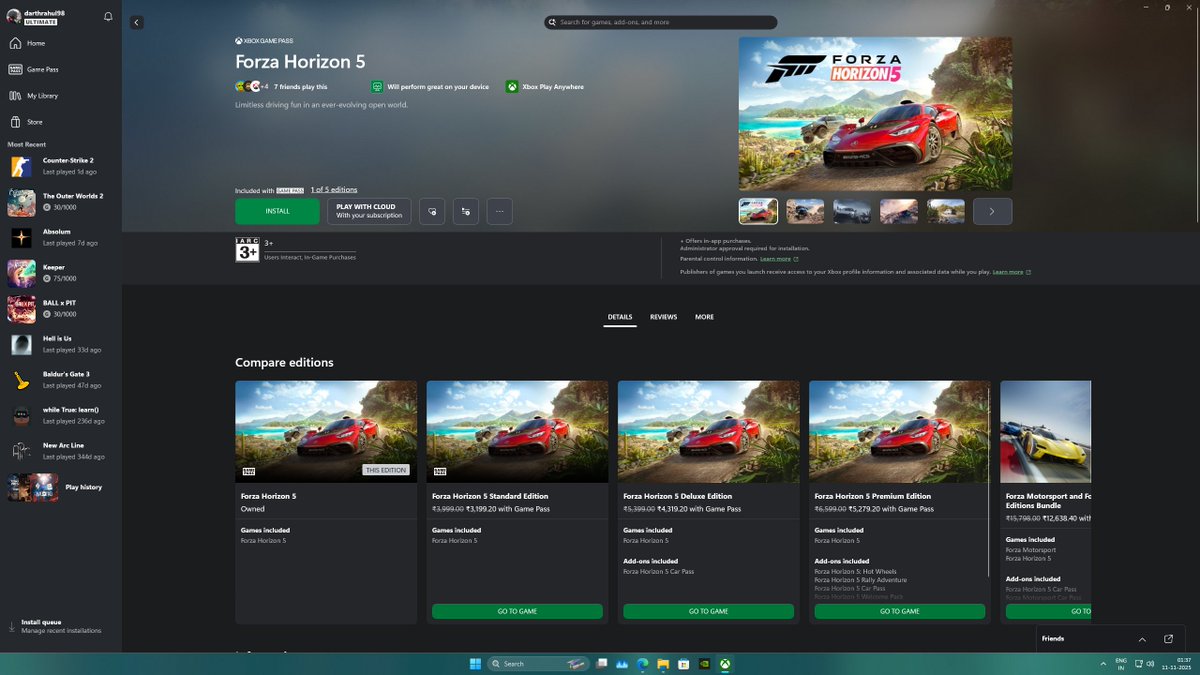
Task: Open Premium Edition card image
Action: pos(899,432)
